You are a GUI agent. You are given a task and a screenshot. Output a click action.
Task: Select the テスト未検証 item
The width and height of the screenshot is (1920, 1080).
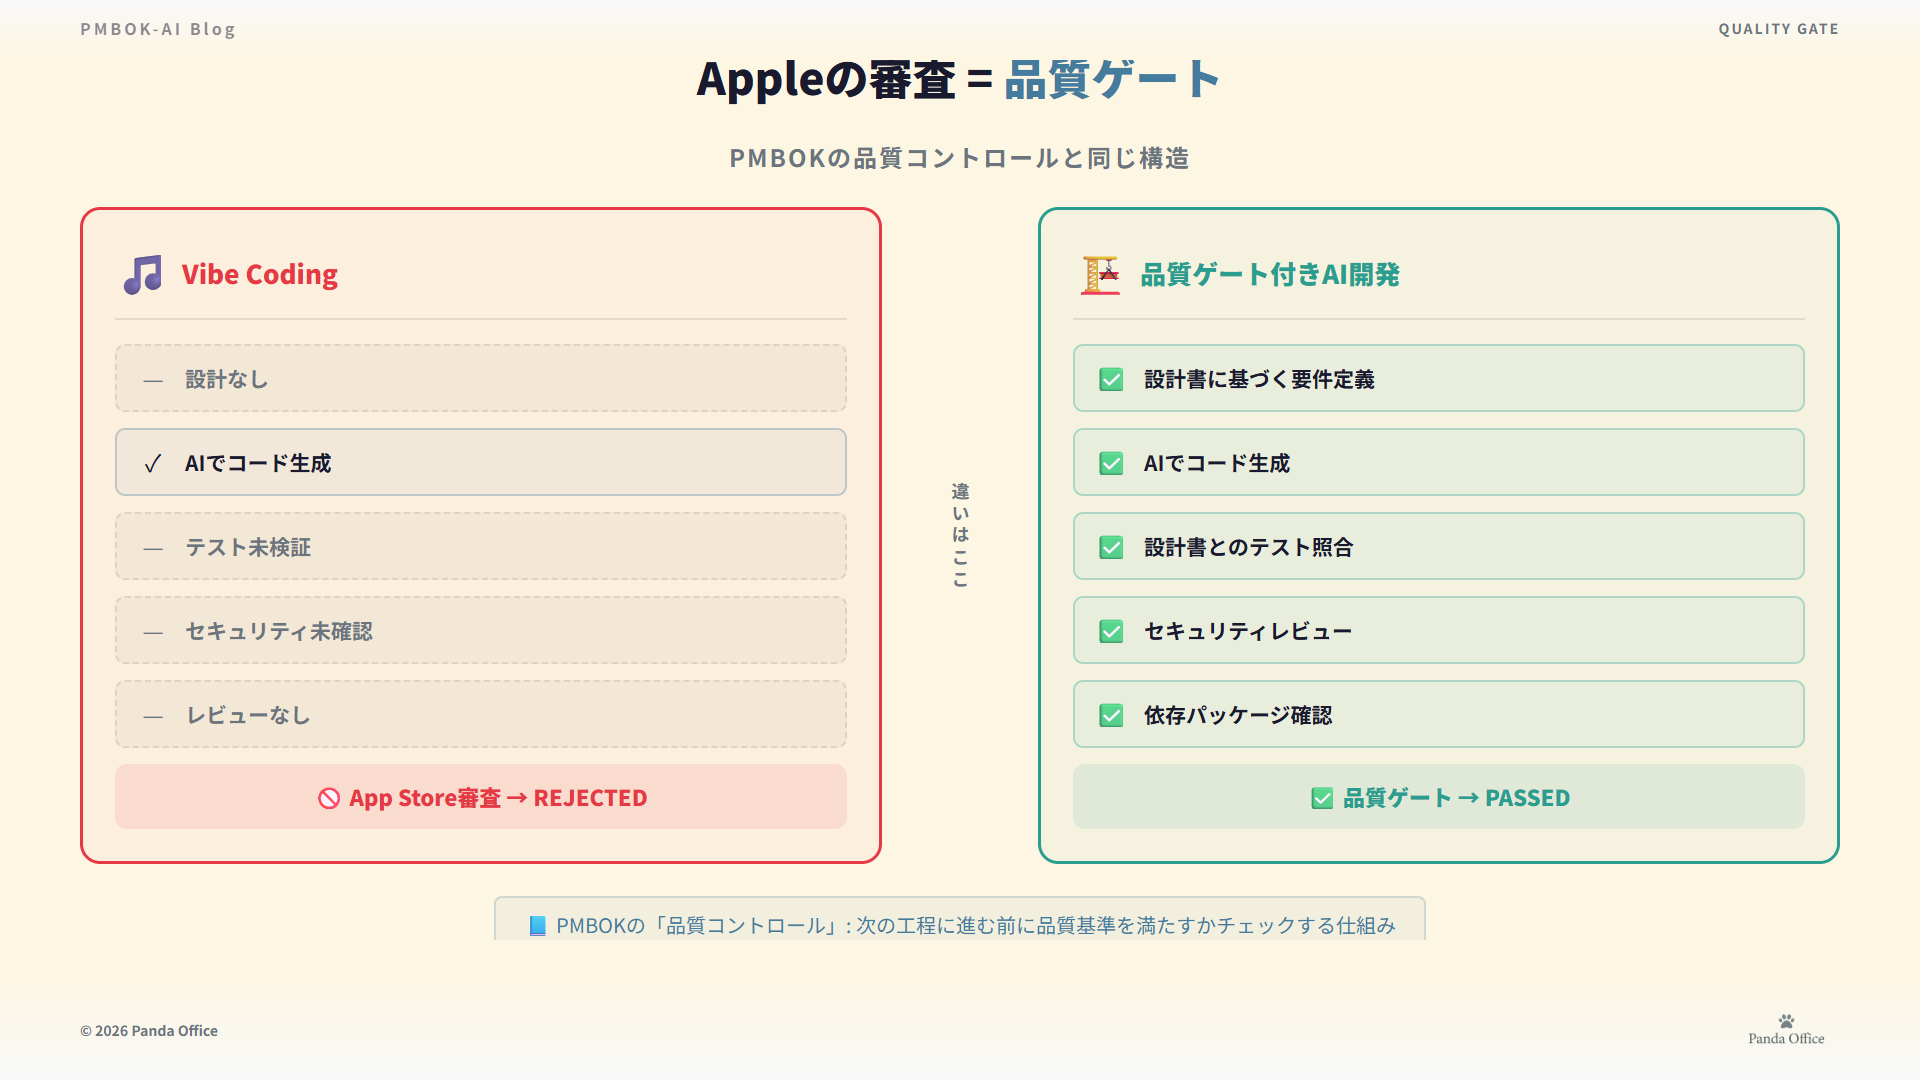481,547
